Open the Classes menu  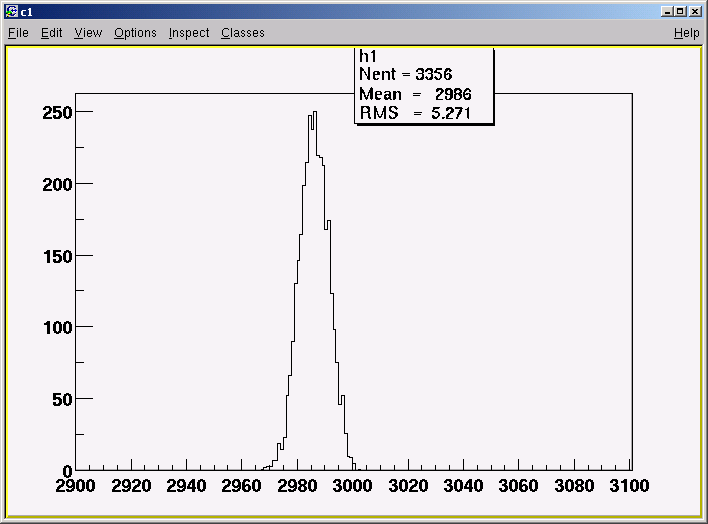(x=242, y=33)
